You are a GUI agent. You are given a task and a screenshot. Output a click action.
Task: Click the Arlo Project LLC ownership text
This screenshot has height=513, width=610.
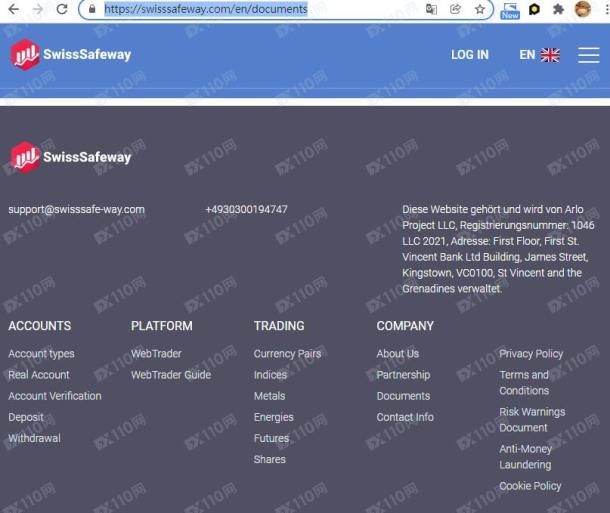(x=498, y=249)
